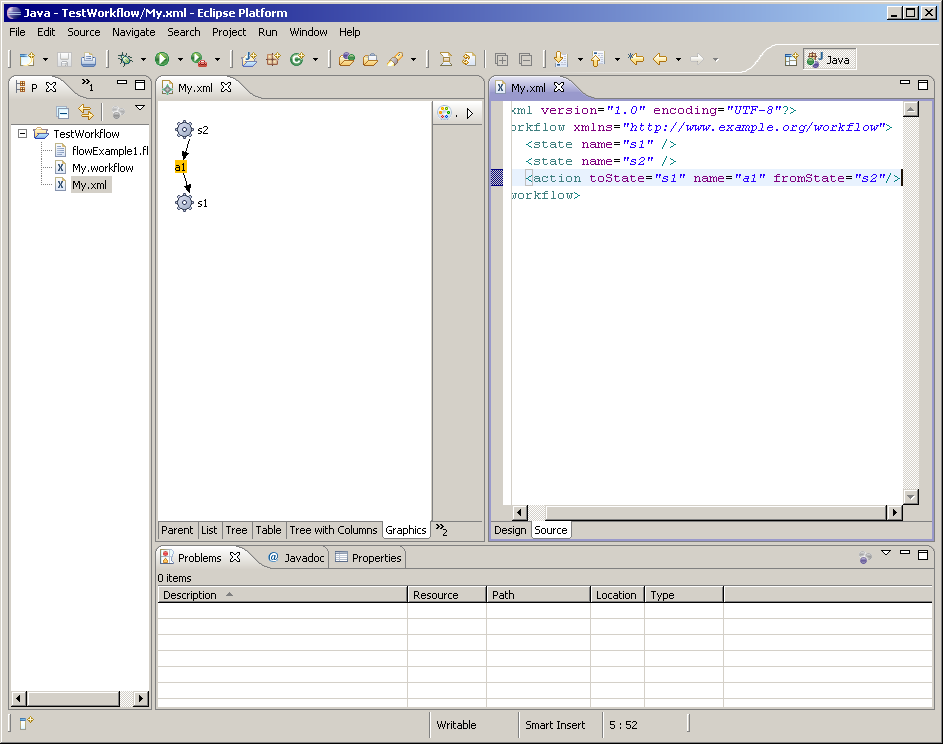The width and height of the screenshot is (943, 744).
Task: Open the dropdown arrow next to Run
Action: (x=180, y=60)
